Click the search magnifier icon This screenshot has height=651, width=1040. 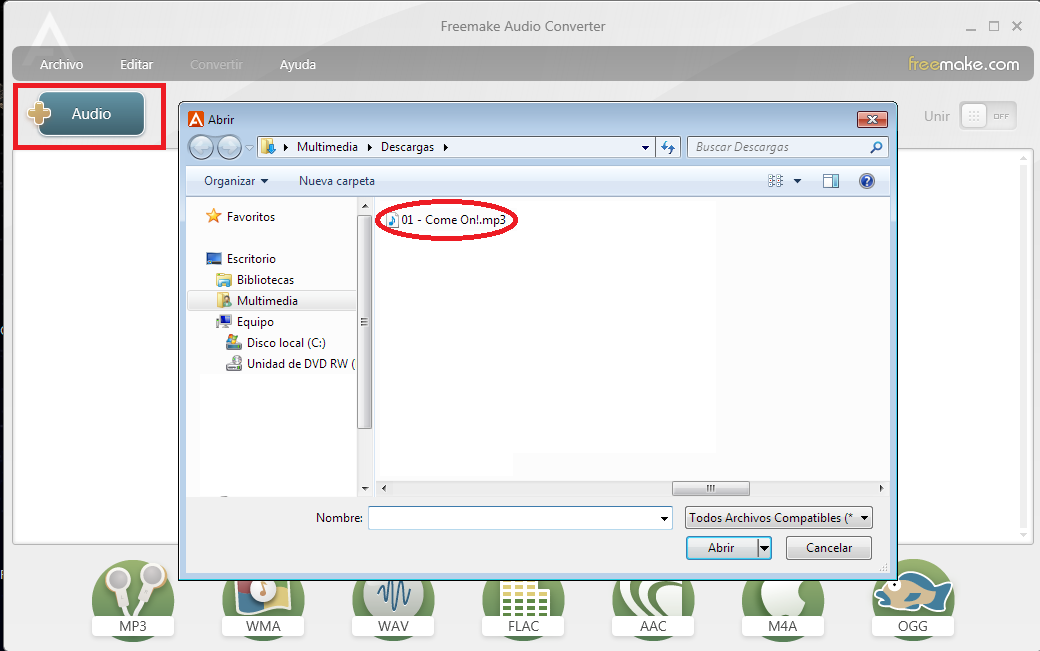876,147
